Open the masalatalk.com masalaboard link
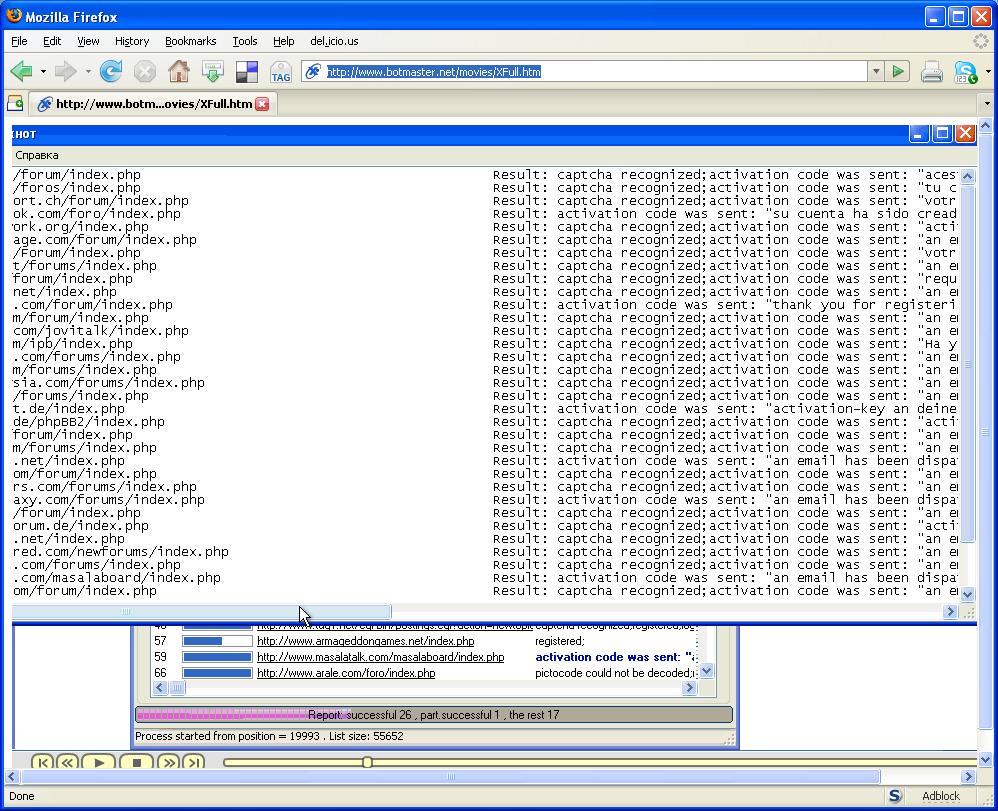The height and width of the screenshot is (811, 998). click(x=380, y=657)
